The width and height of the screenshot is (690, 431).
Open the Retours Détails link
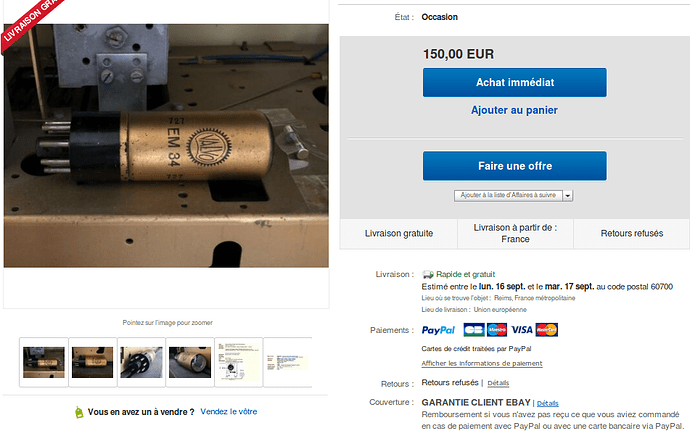tap(498, 383)
